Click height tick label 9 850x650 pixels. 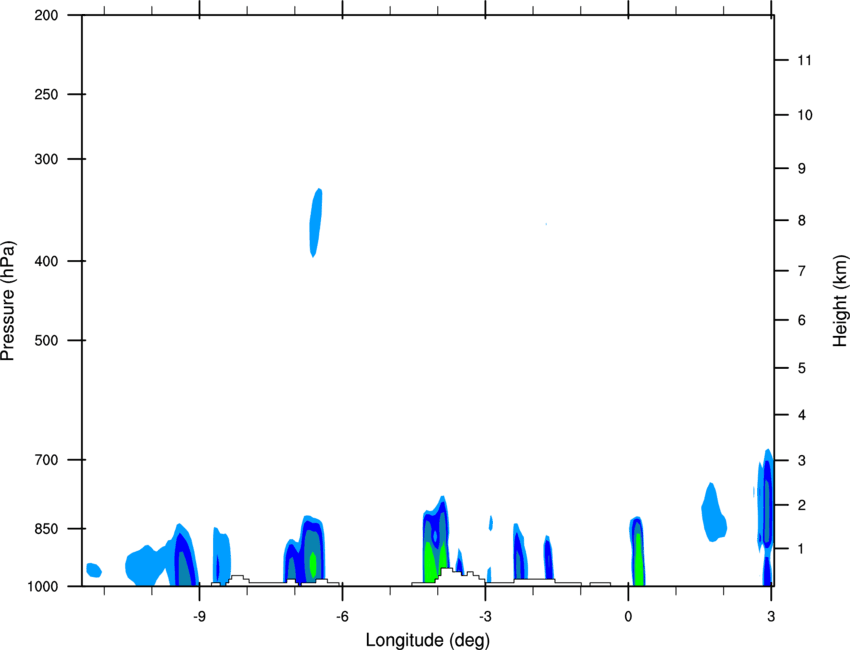(802, 169)
